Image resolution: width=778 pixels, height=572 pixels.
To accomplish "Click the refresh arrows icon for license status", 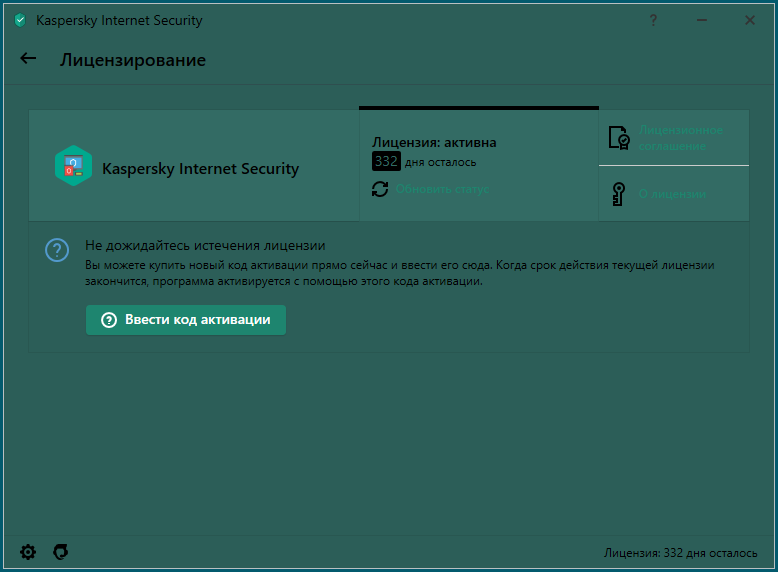I will coord(380,189).
